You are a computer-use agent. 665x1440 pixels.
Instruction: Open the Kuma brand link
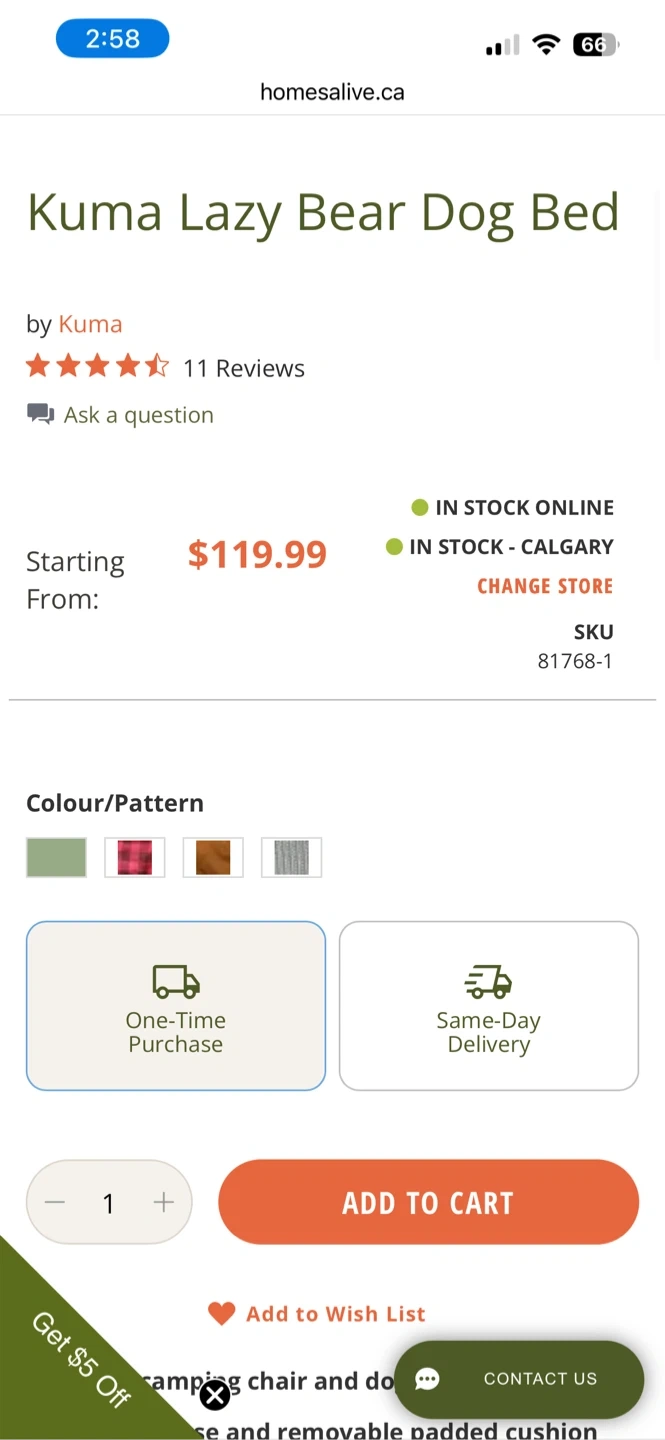click(90, 324)
